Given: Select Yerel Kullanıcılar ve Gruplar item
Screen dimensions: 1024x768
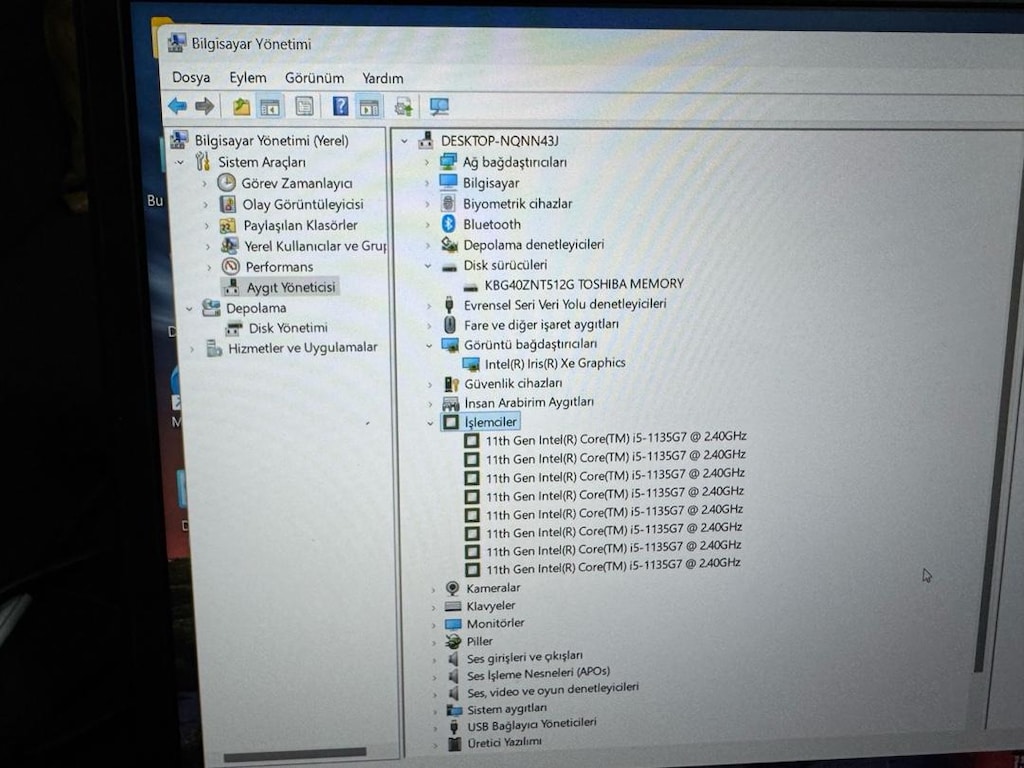Looking at the screenshot, I should pyautogui.click(x=315, y=246).
